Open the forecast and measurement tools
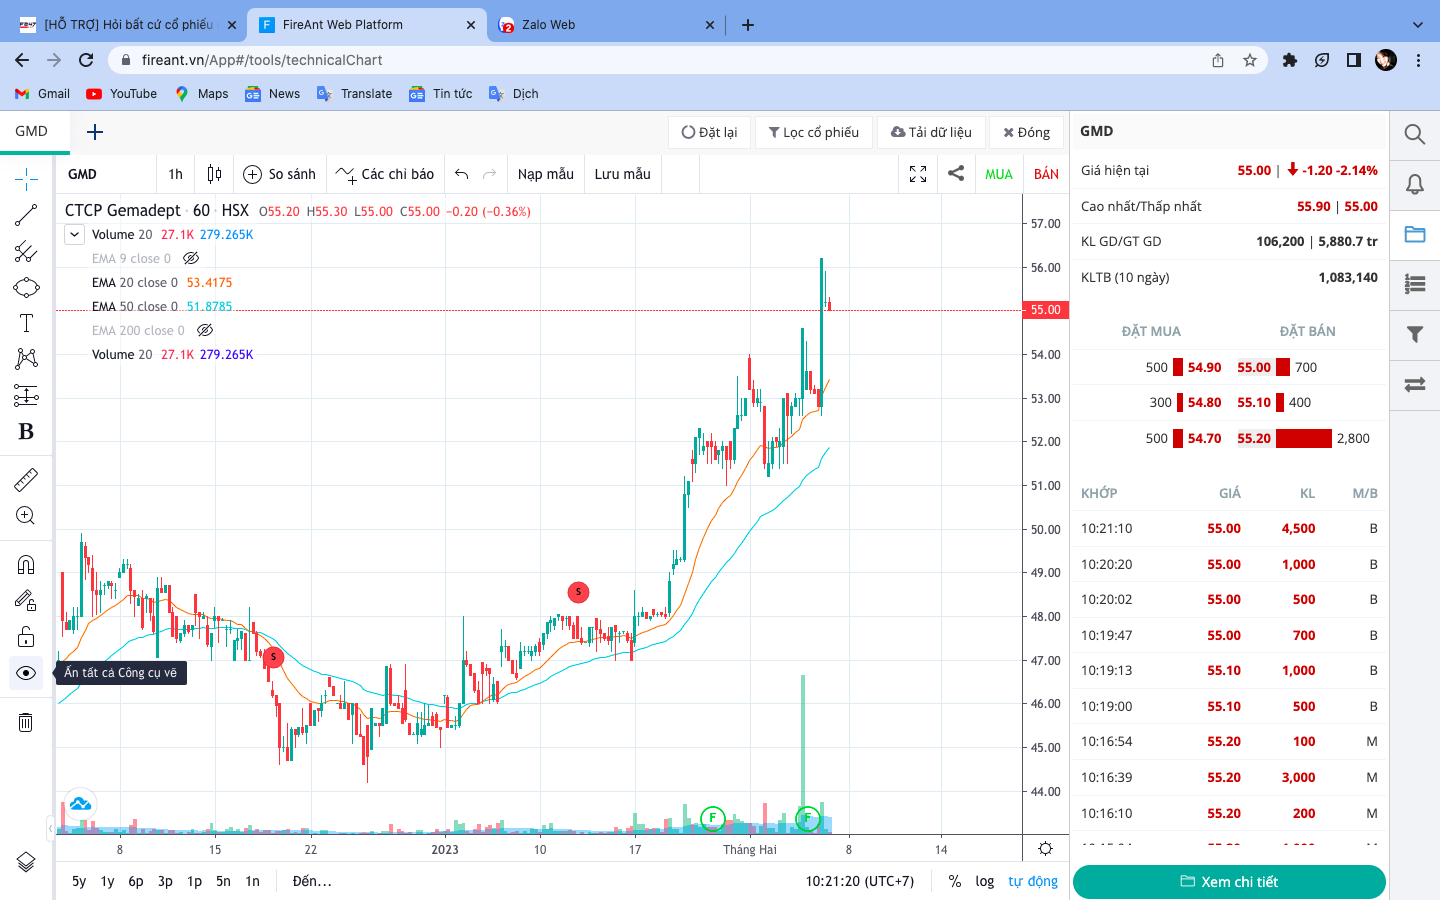 pos(26,396)
